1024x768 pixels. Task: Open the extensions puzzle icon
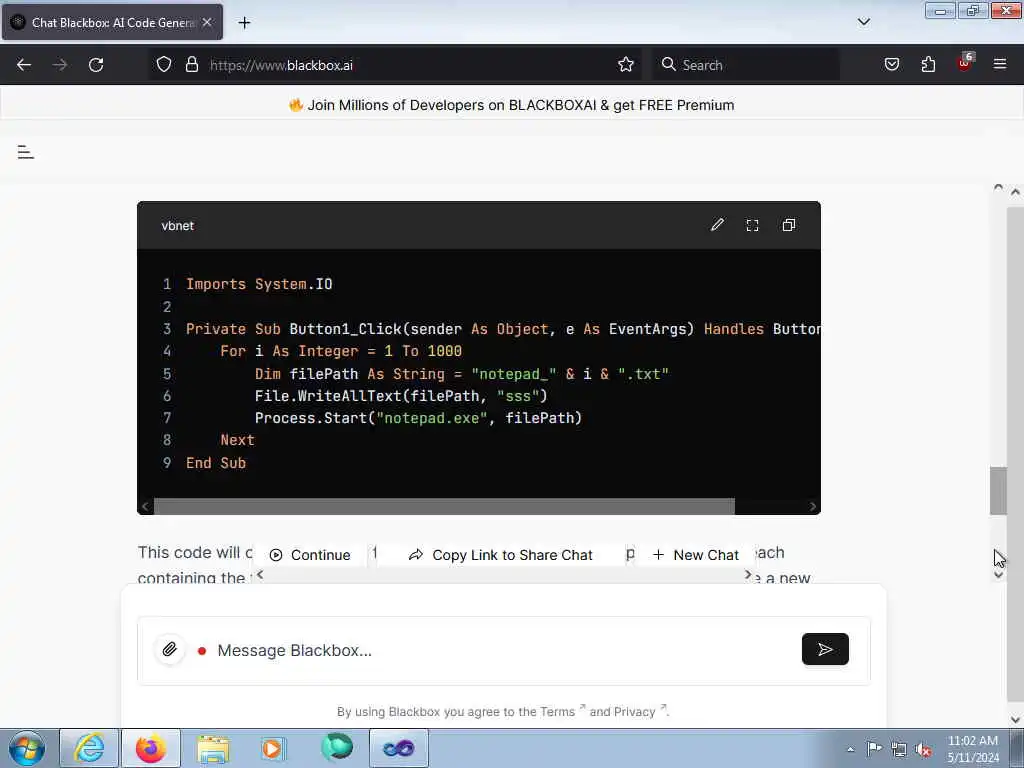coord(928,65)
